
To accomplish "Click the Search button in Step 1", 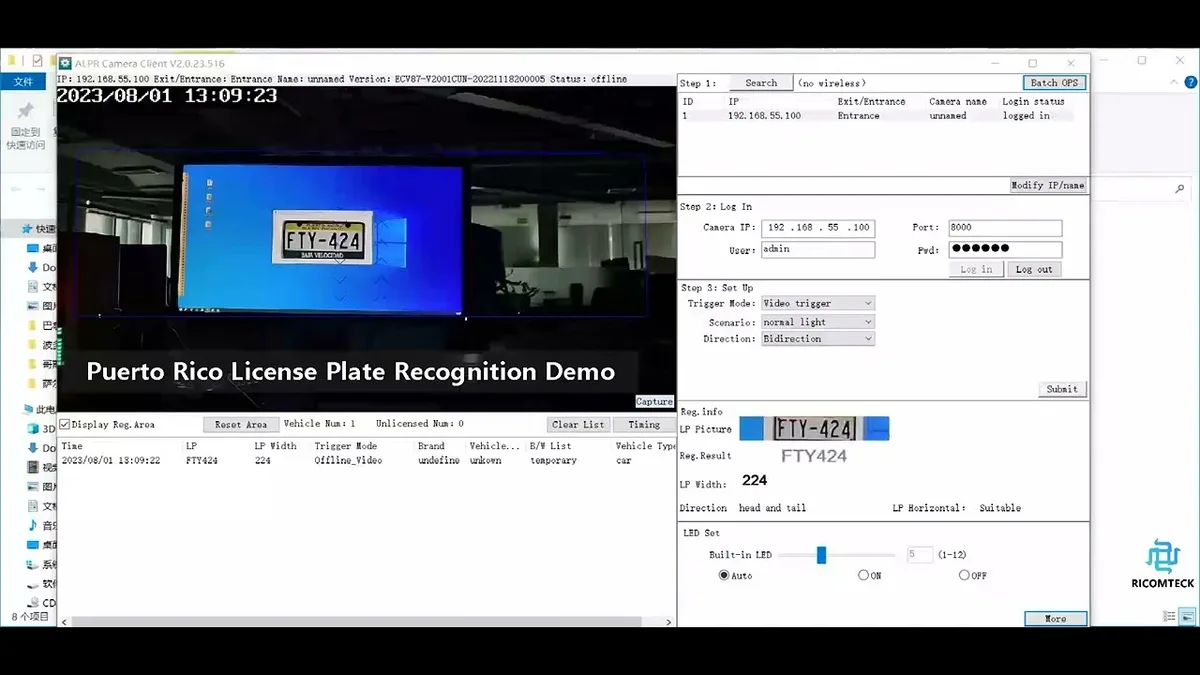I will point(761,83).
